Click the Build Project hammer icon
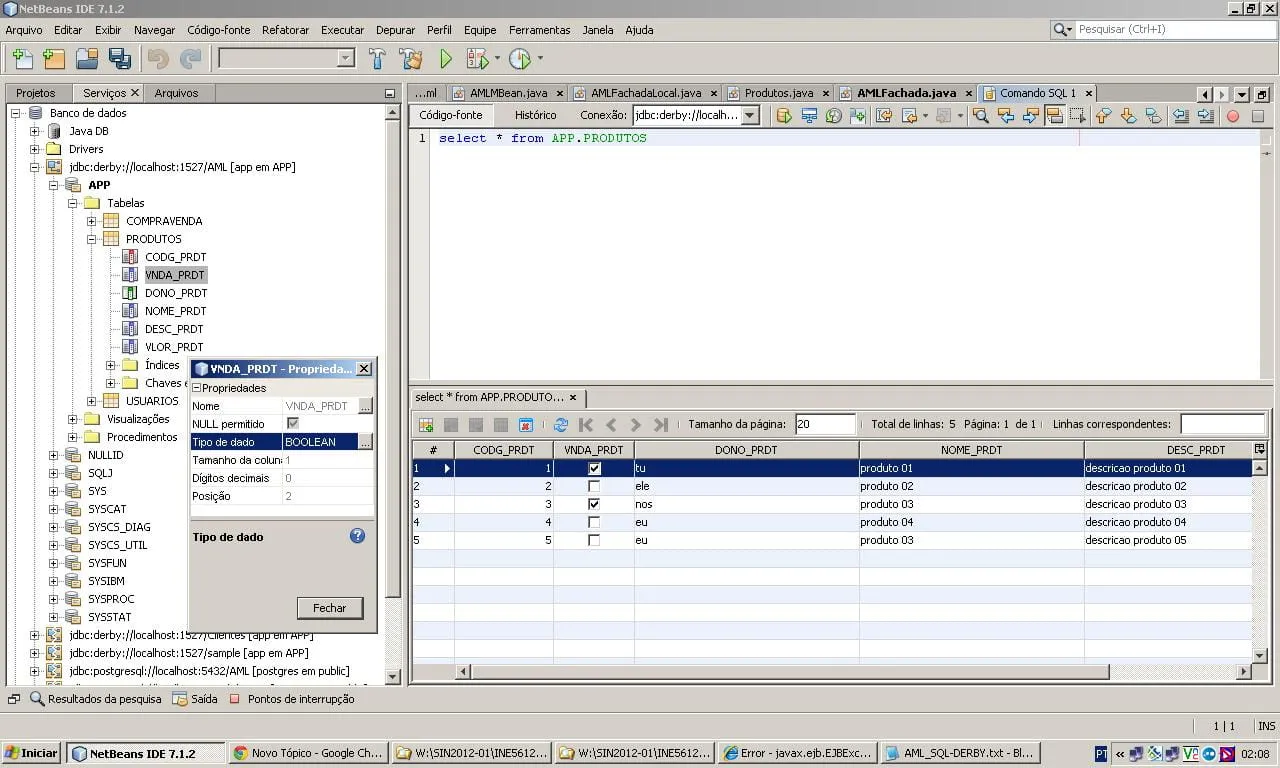 click(377, 59)
